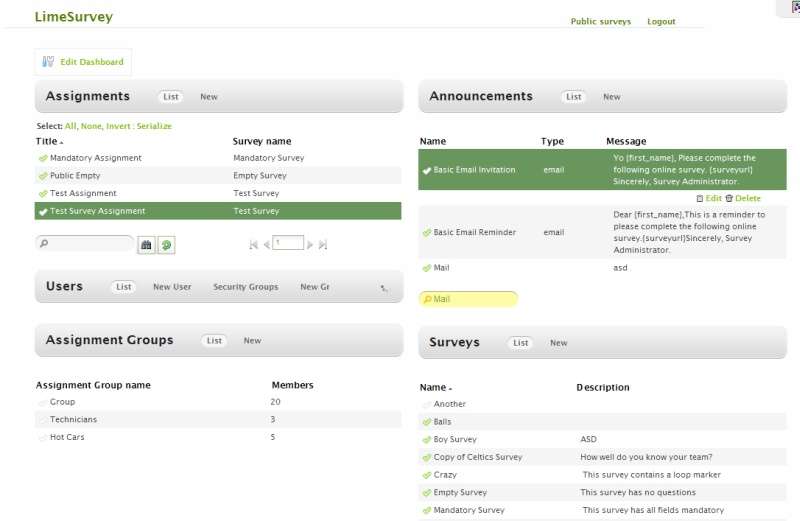Click the next page arrow in Assignments
Screen dimensions: 800x521
pos(311,244)
